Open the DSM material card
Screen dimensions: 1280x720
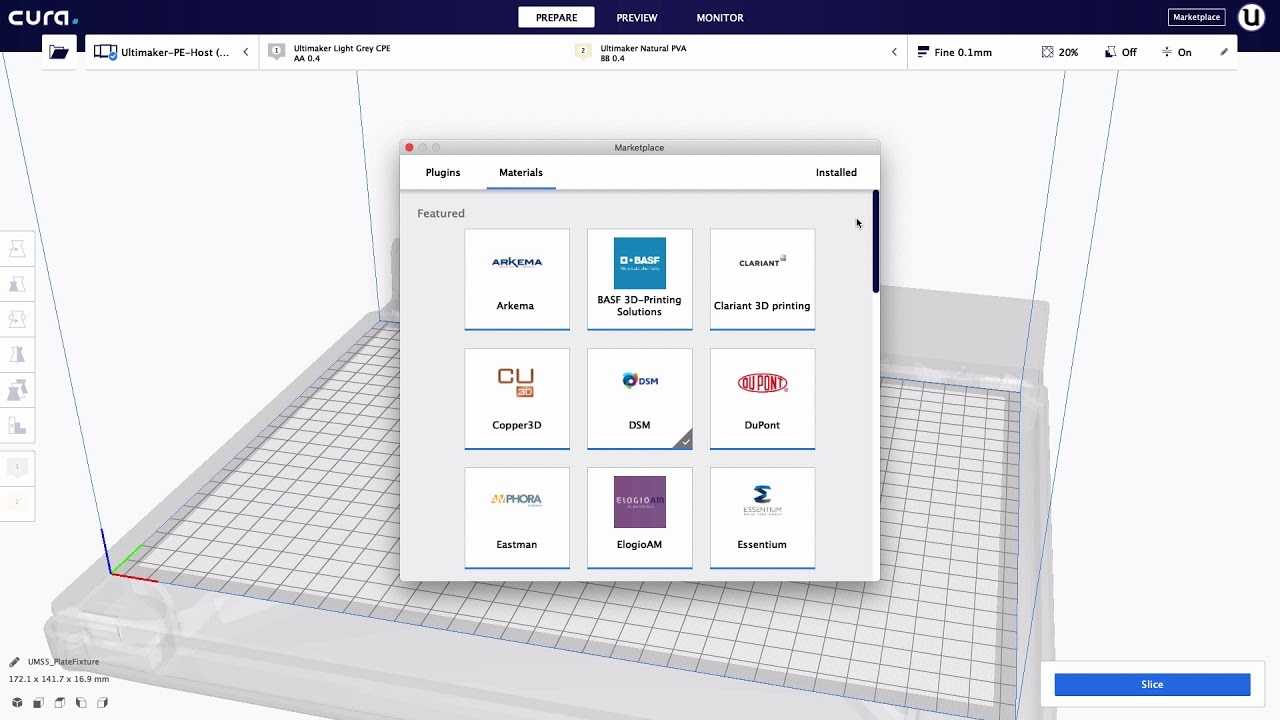(x=640, y=398)
